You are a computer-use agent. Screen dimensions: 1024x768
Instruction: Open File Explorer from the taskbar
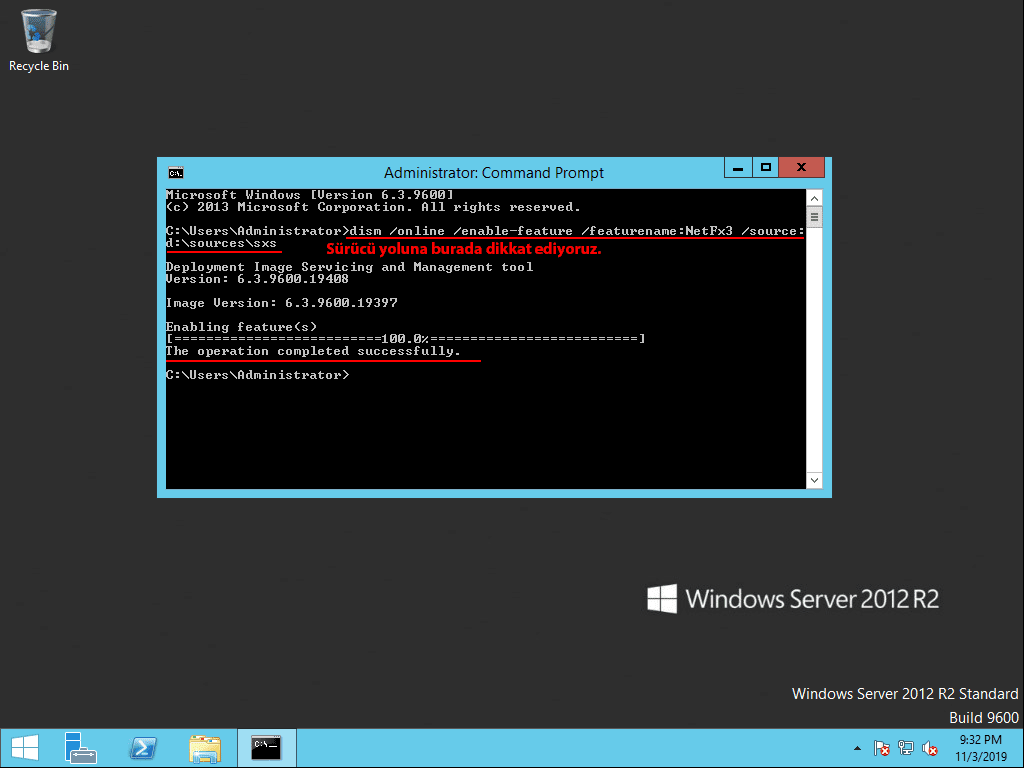(204, 748)
